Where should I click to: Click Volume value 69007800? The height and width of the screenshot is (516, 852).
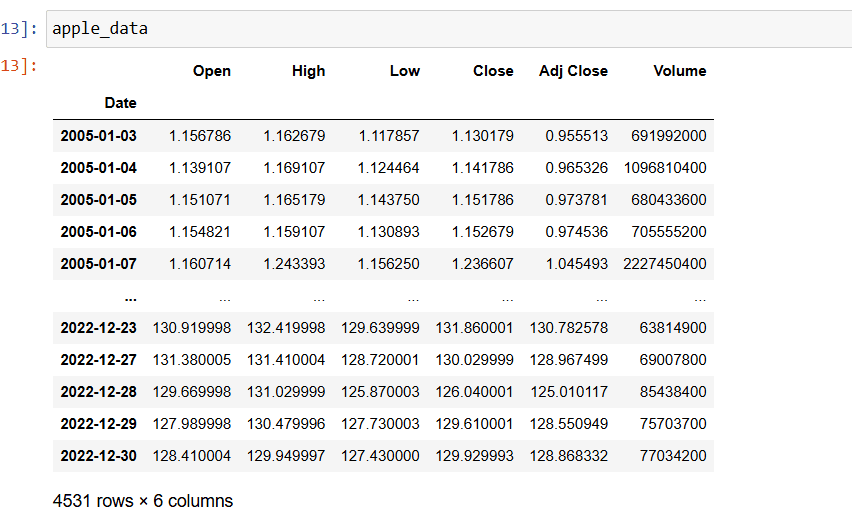673,360
